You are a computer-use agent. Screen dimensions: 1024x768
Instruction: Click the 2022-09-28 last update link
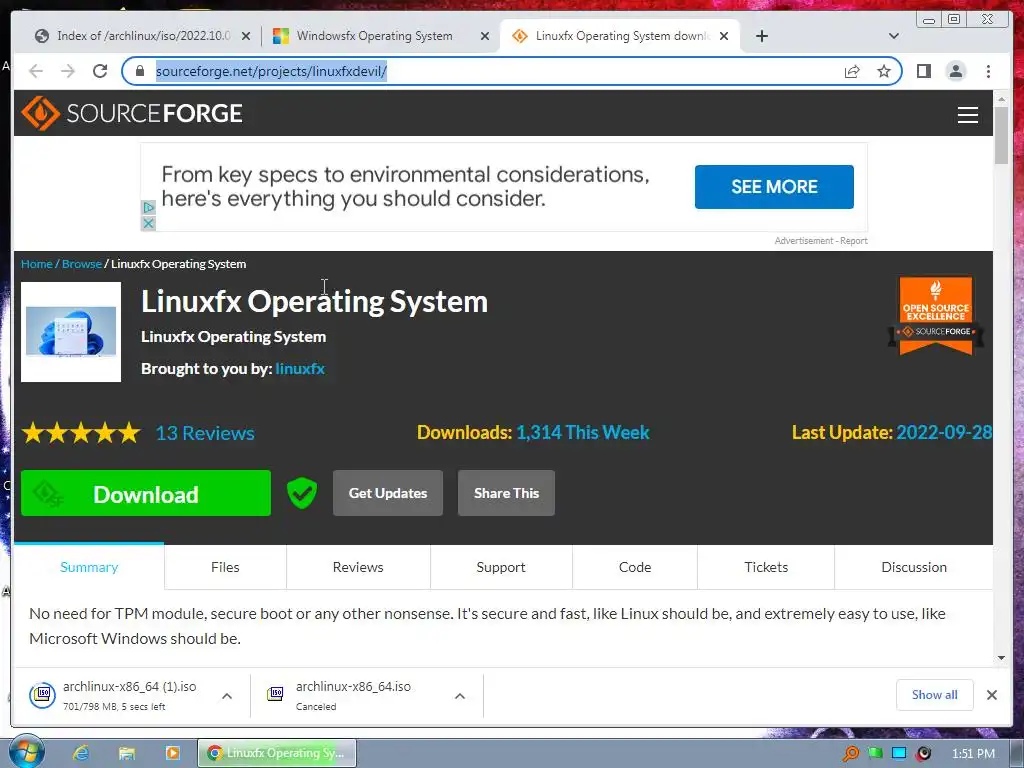944,432
